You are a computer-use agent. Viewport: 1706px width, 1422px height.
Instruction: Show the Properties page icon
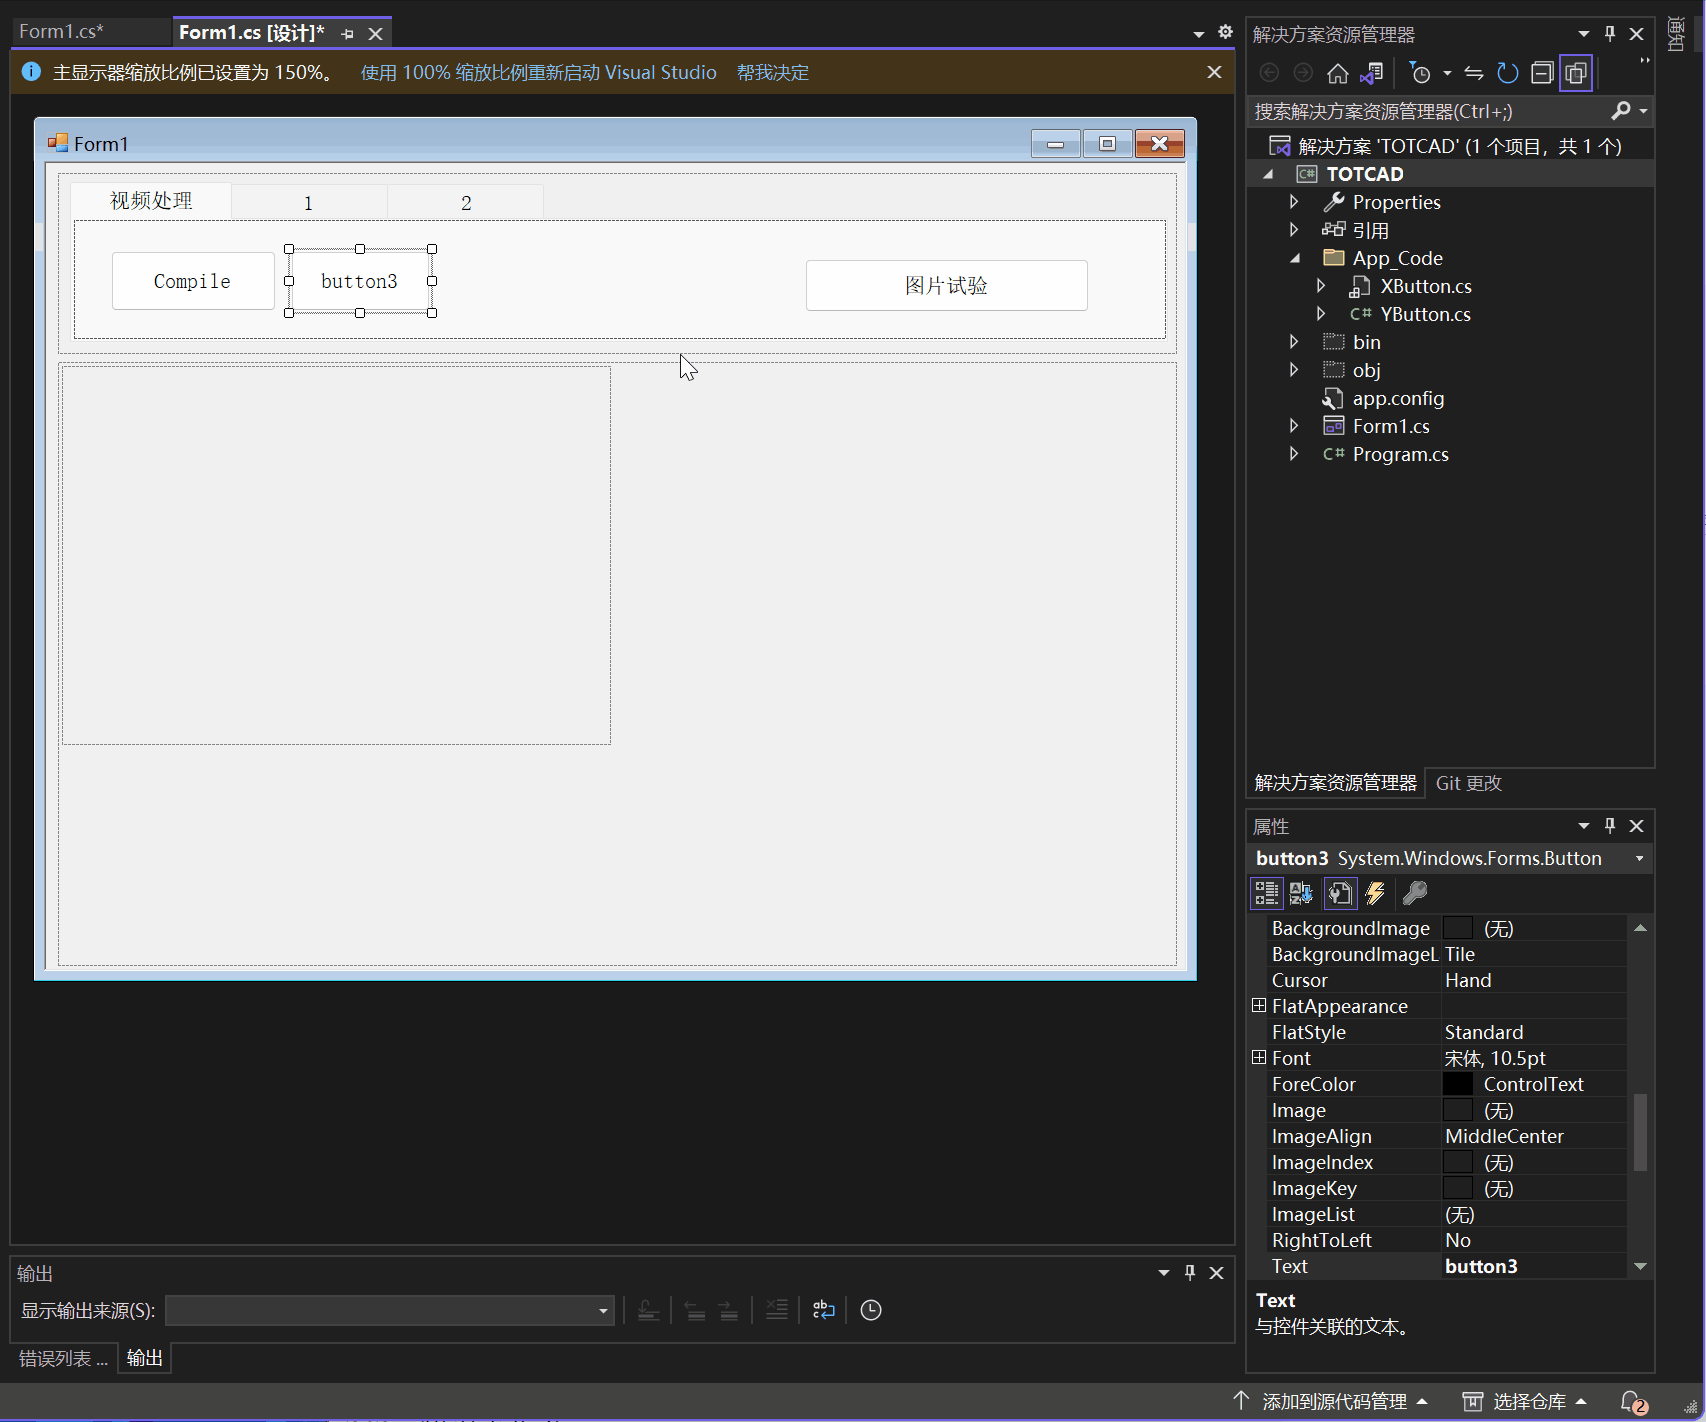[1340, 893]
